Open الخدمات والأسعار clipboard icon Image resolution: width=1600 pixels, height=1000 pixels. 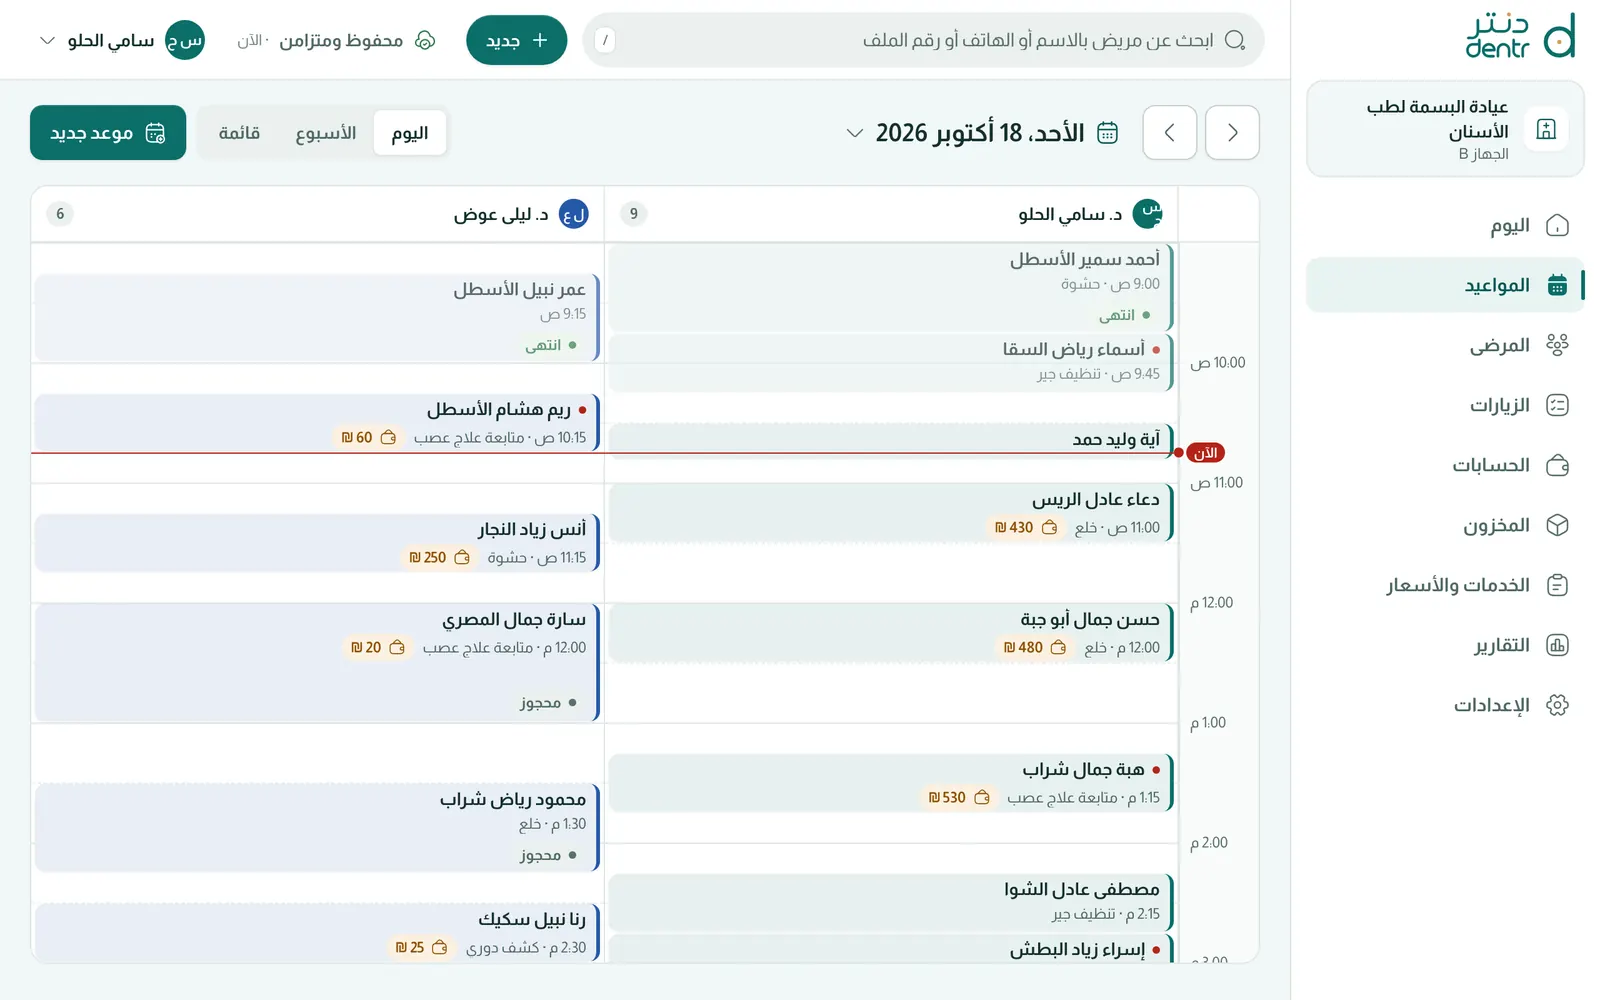(1557, 585)
